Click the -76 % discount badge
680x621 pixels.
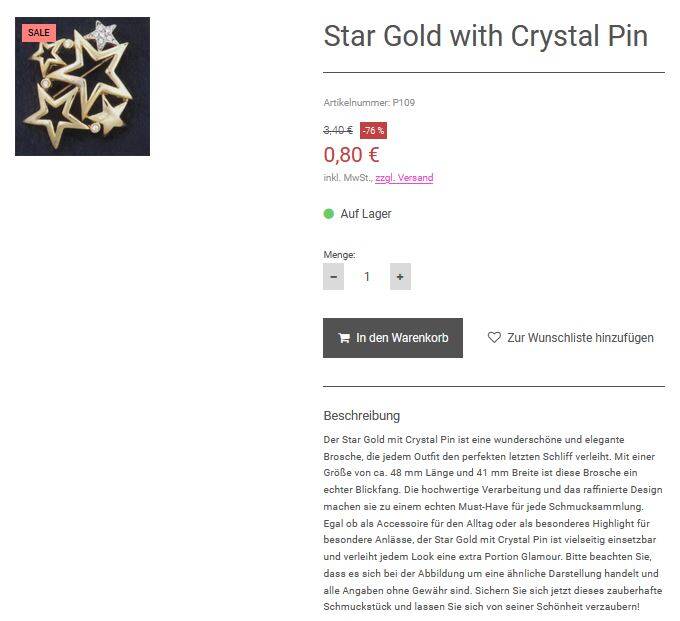tap(373, 130)
